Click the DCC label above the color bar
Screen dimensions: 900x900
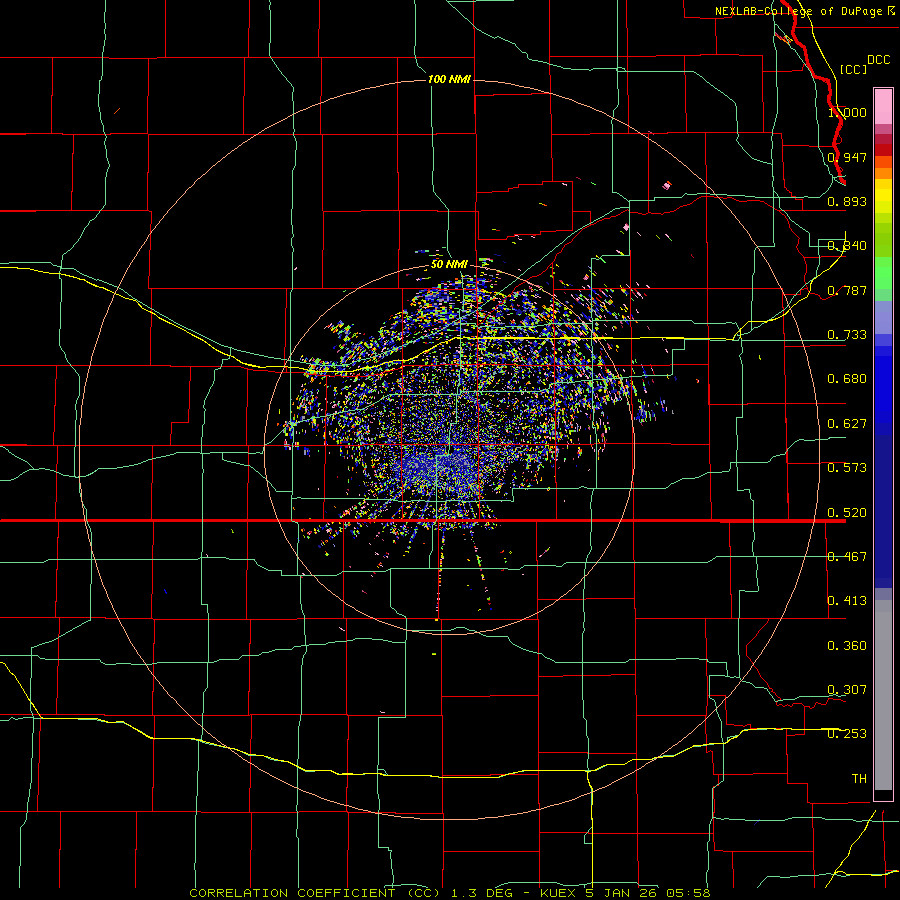(879, 60)
